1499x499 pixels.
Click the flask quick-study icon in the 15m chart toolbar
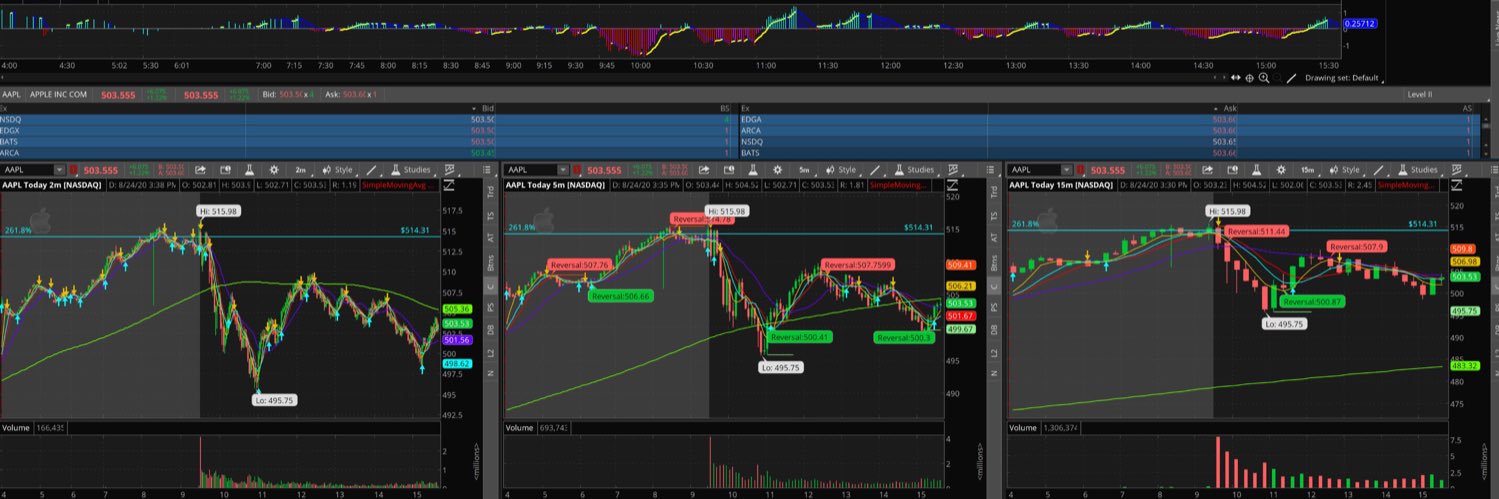(x=1256, y=170)
